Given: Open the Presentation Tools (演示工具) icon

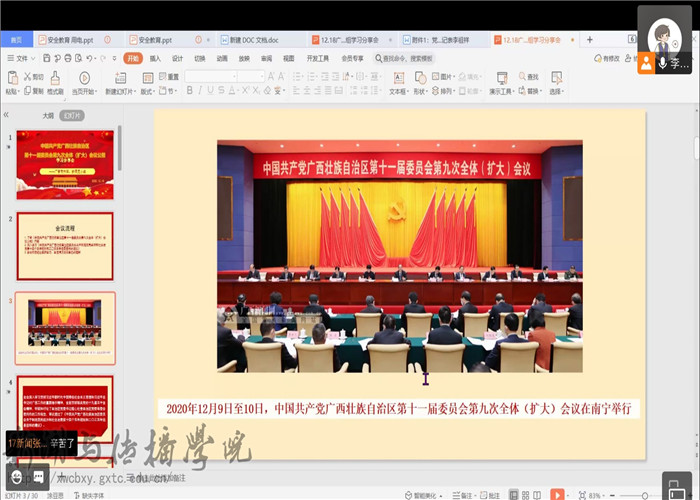Looking at the screenshot, I should tap(502, 78).
